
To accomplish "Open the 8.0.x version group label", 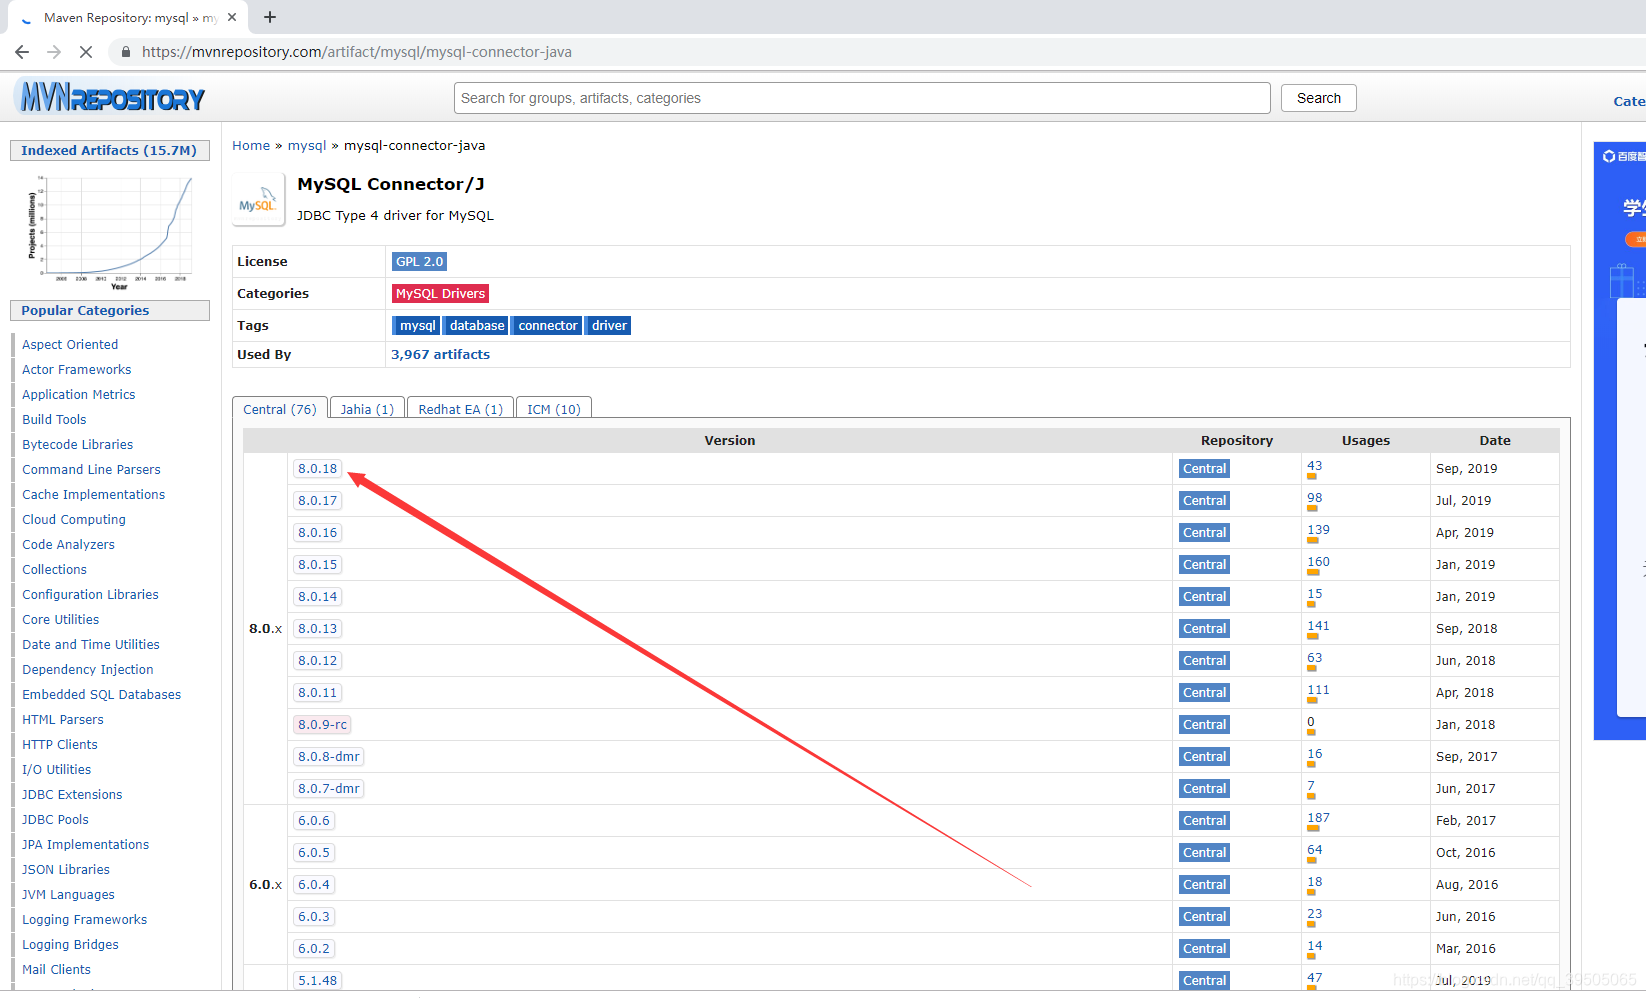I will click(x=265, y=628).
